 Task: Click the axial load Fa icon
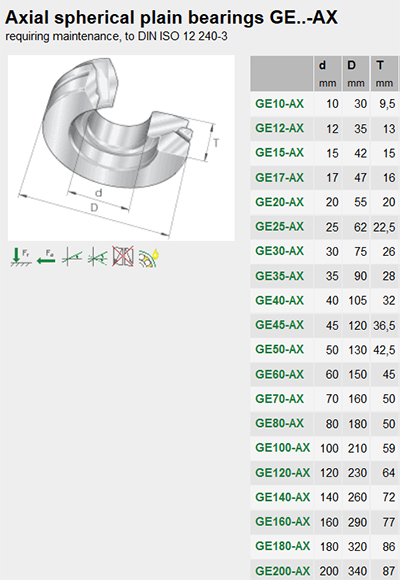(x=46, y=257)
